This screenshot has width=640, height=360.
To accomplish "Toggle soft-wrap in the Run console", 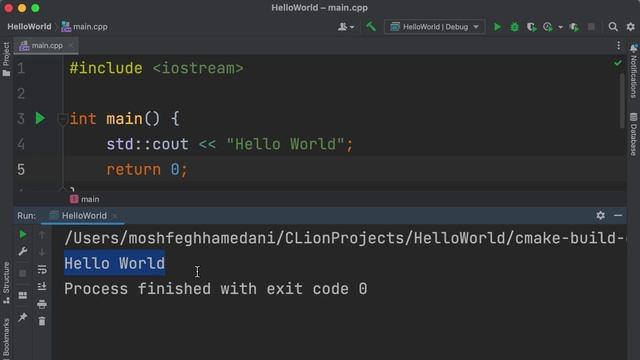I will tap(42, 269).
